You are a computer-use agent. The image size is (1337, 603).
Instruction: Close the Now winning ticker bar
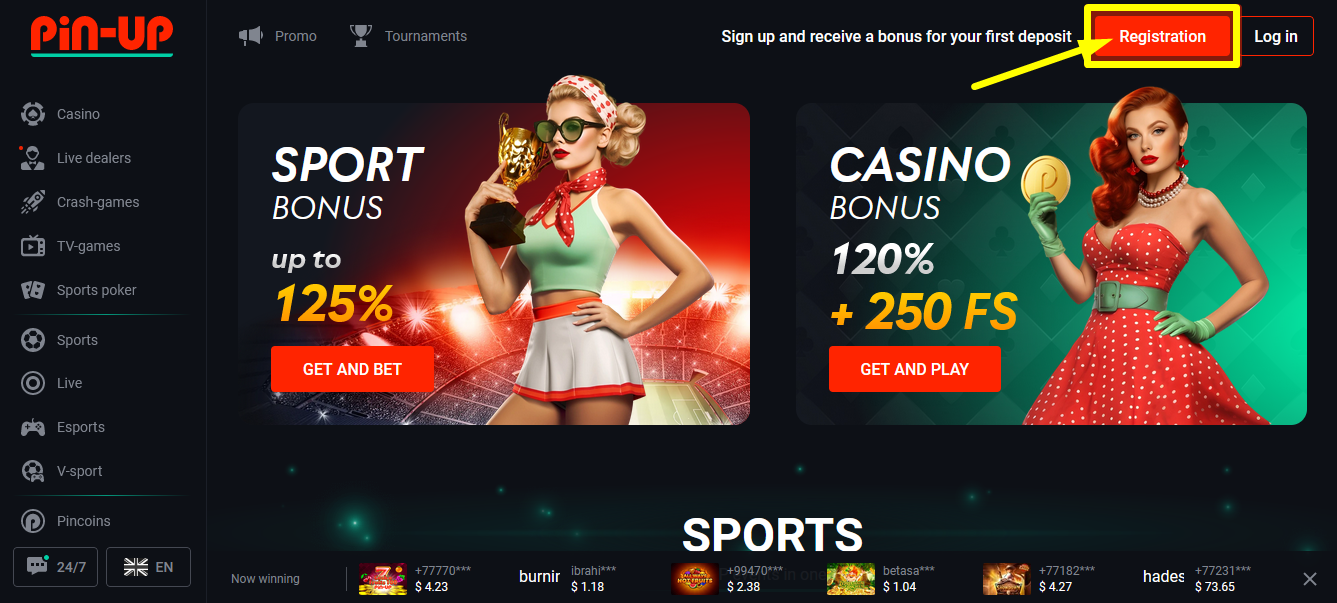coord(1310,578)
